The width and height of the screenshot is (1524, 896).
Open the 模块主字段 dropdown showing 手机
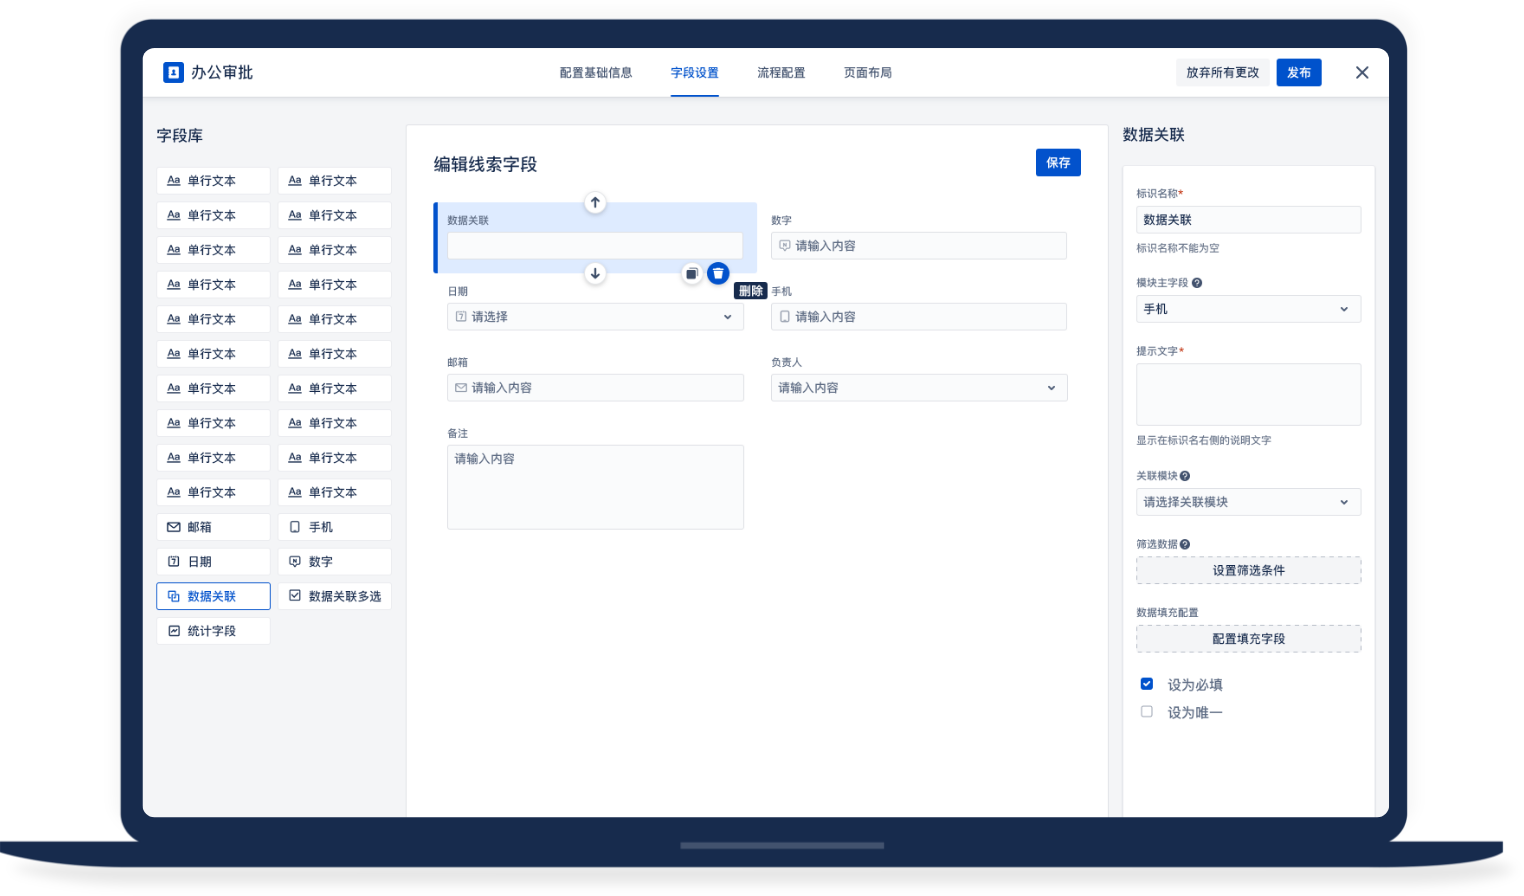[x=1247, y=309]
